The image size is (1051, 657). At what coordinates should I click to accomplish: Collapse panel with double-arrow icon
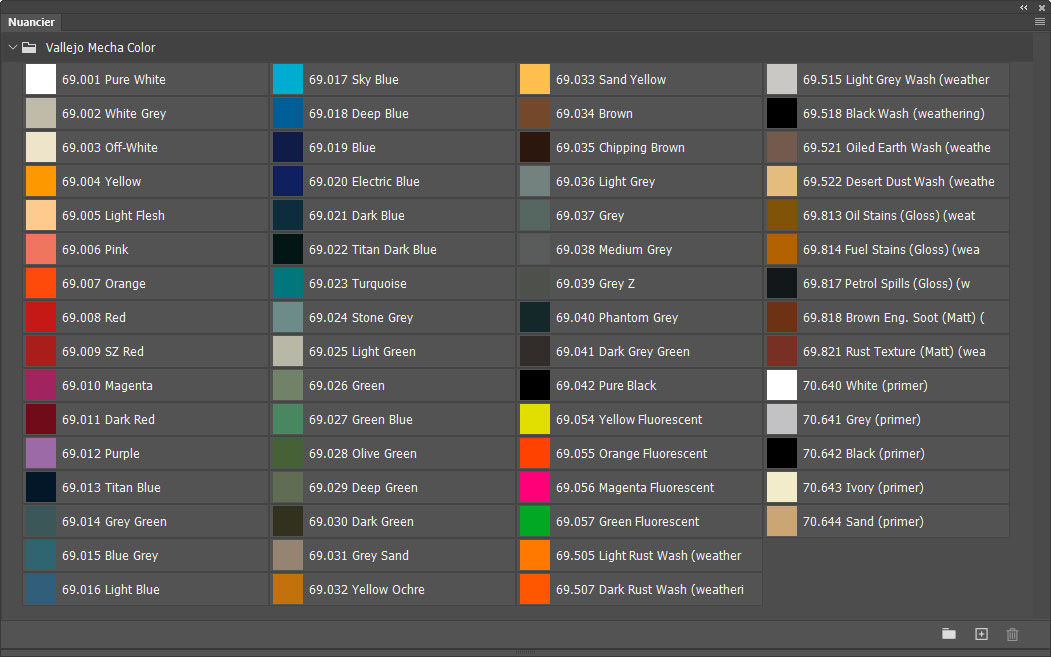coord(1024,7)
